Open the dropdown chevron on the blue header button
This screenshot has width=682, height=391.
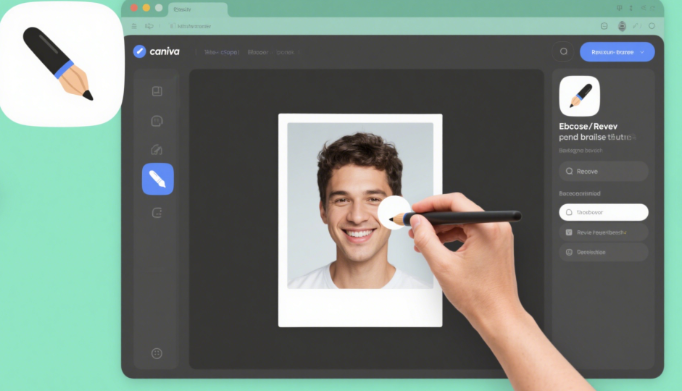(642, 52)
